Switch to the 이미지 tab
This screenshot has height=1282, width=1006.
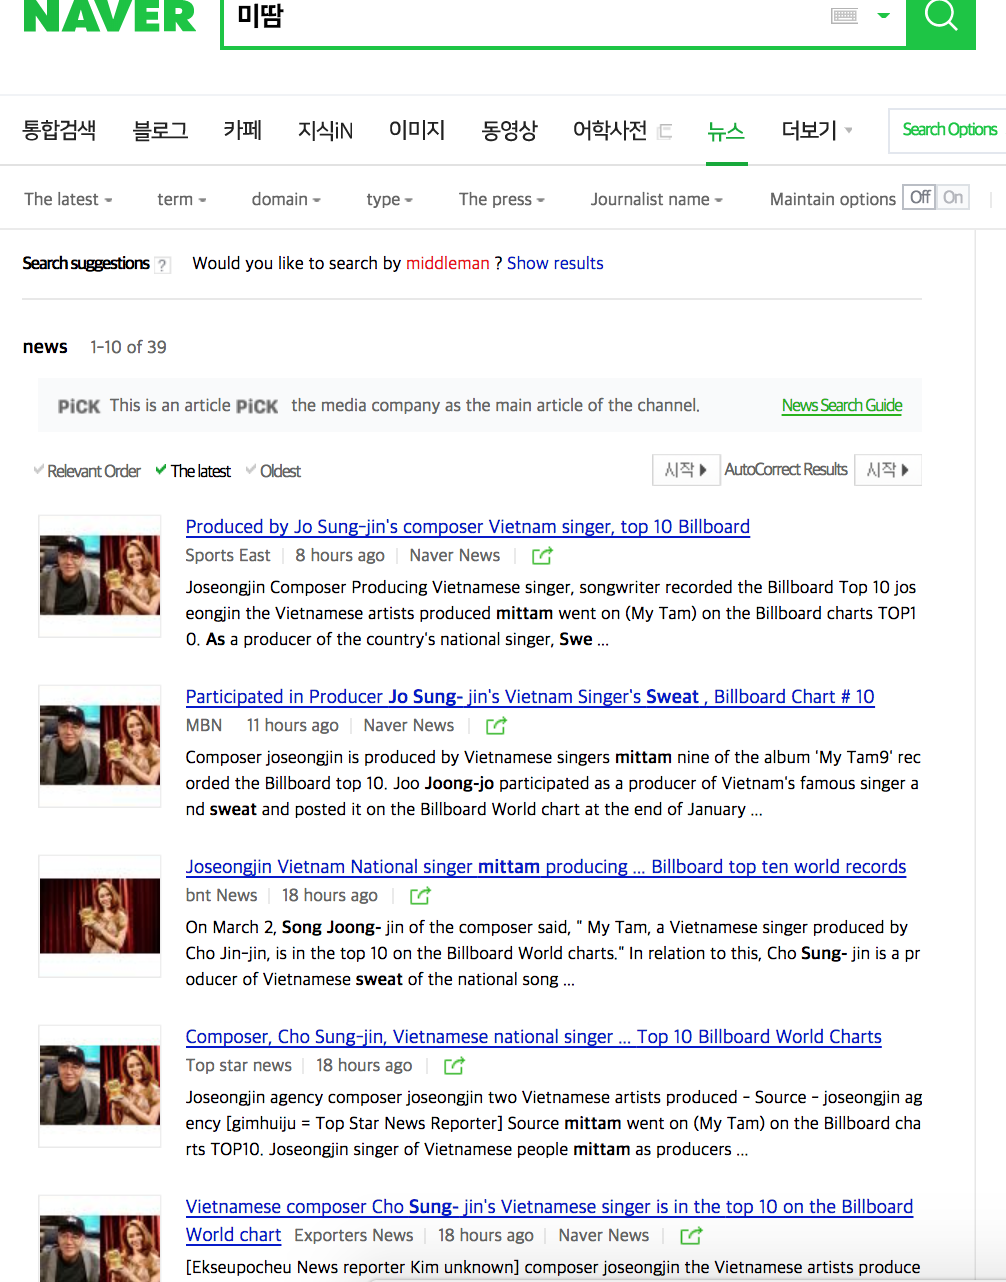point(417,130)
